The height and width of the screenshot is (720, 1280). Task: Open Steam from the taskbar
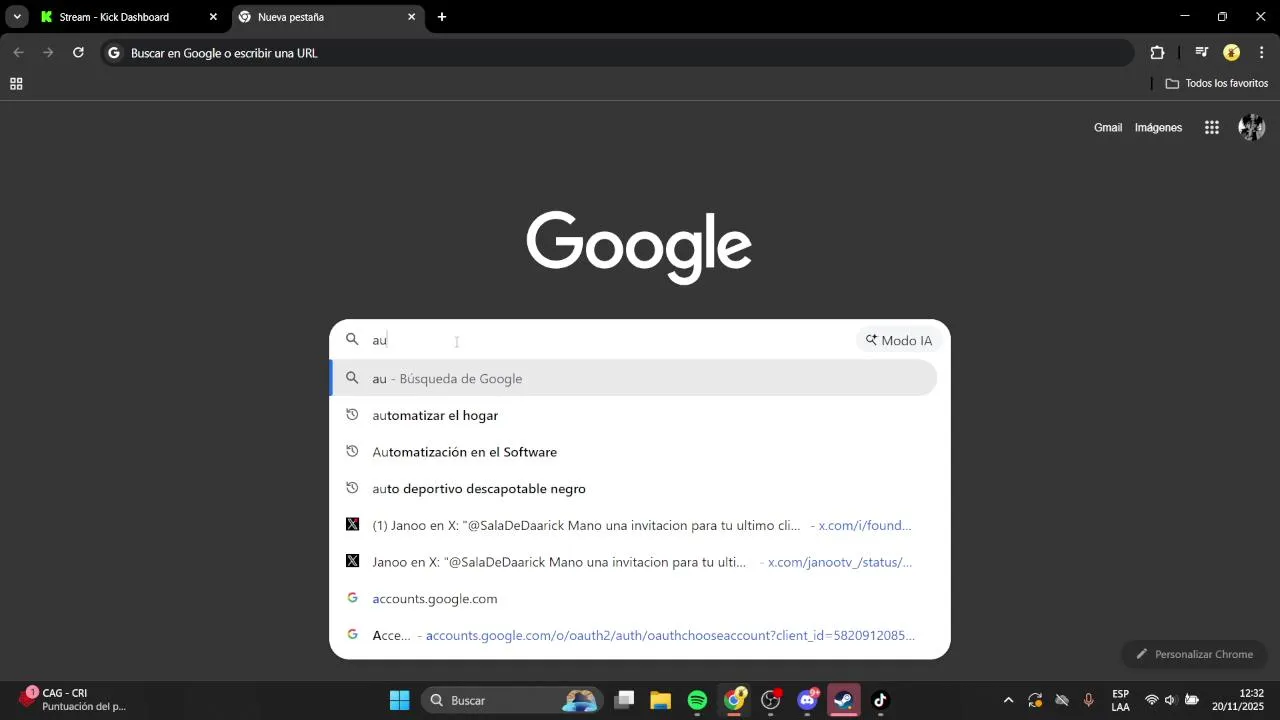click(844, 700)
